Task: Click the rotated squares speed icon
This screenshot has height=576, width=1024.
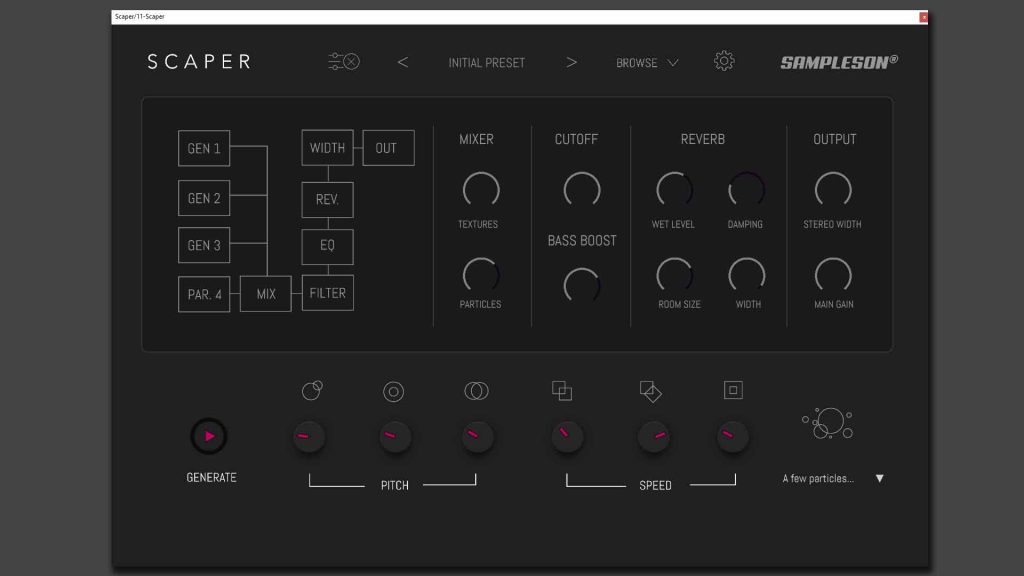Action: (x=650, y=391)
